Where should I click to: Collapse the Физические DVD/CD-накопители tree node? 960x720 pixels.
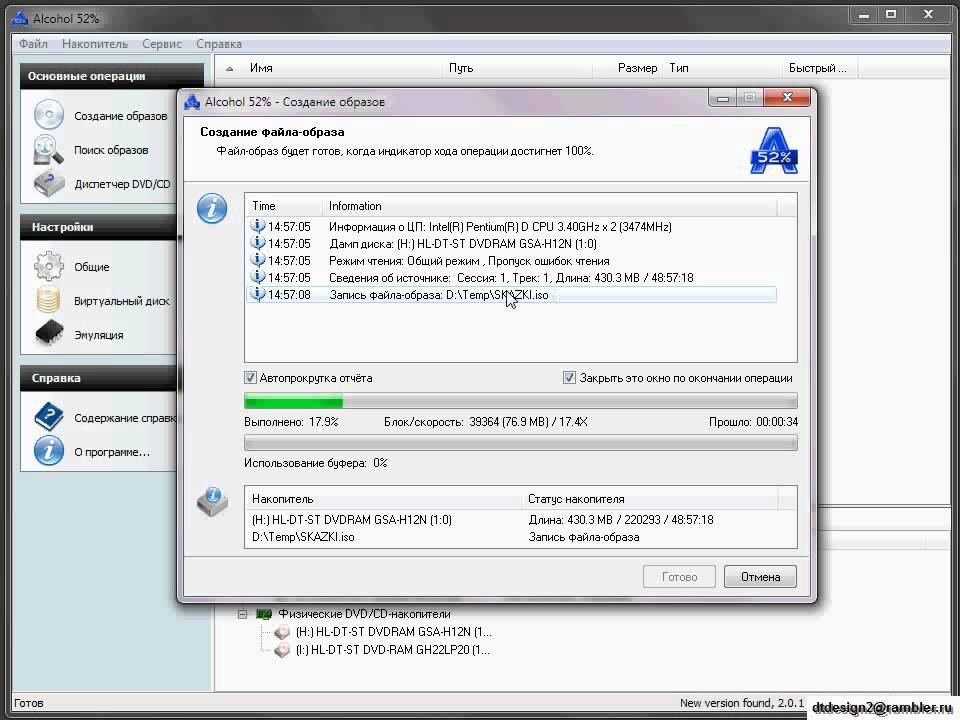click(242, 613)
